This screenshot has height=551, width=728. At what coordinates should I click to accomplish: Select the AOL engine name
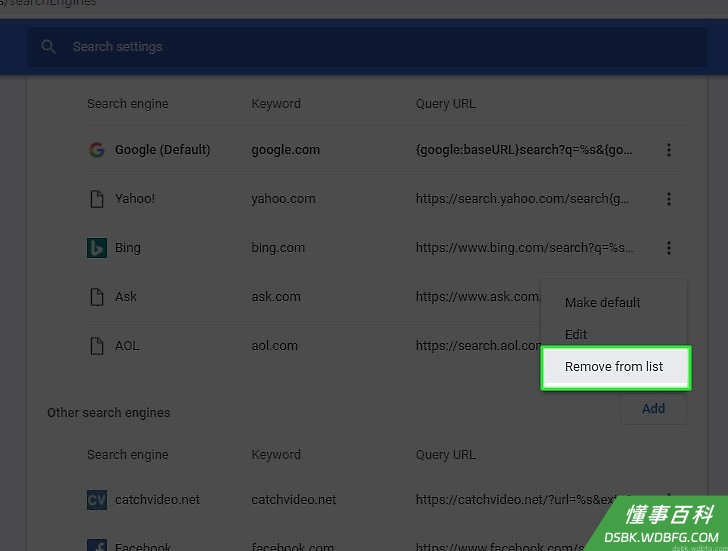tap(127, 346)
